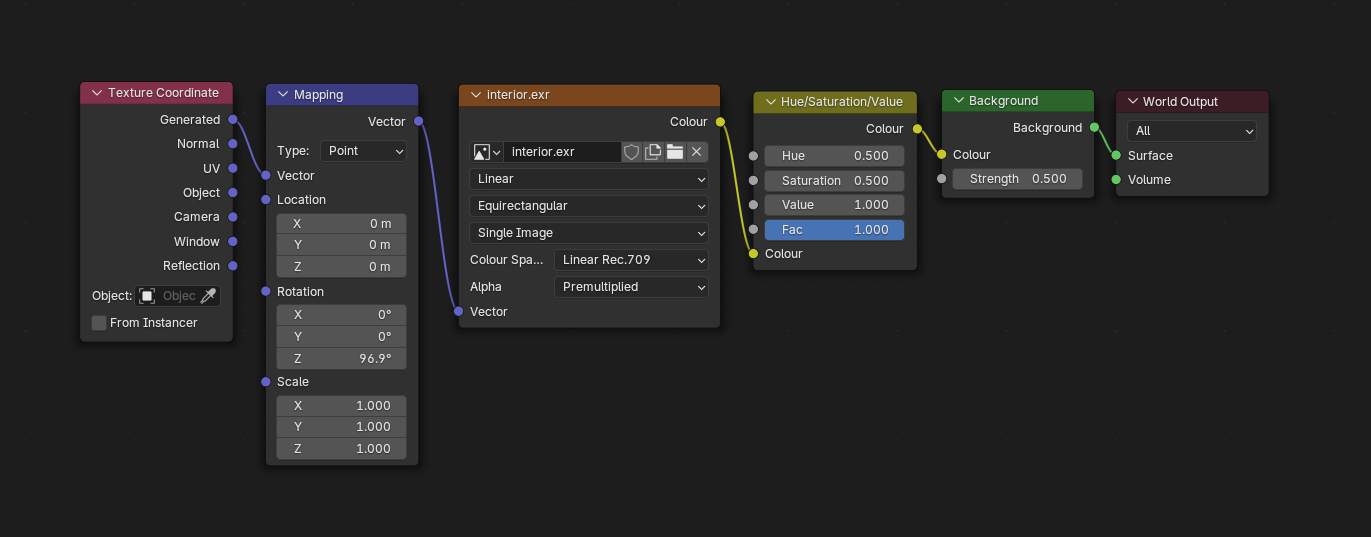Image resolution: width=1371 pixels, height=537 pixels.
Task: Click the Rotation Z 96.9° field
Action: (x=341, y=359)
